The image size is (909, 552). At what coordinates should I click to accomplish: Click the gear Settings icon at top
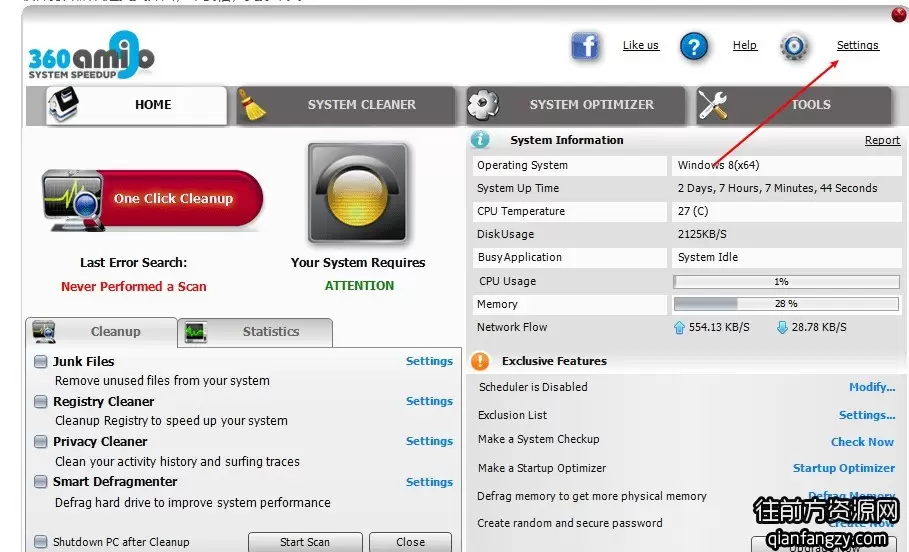794,46
